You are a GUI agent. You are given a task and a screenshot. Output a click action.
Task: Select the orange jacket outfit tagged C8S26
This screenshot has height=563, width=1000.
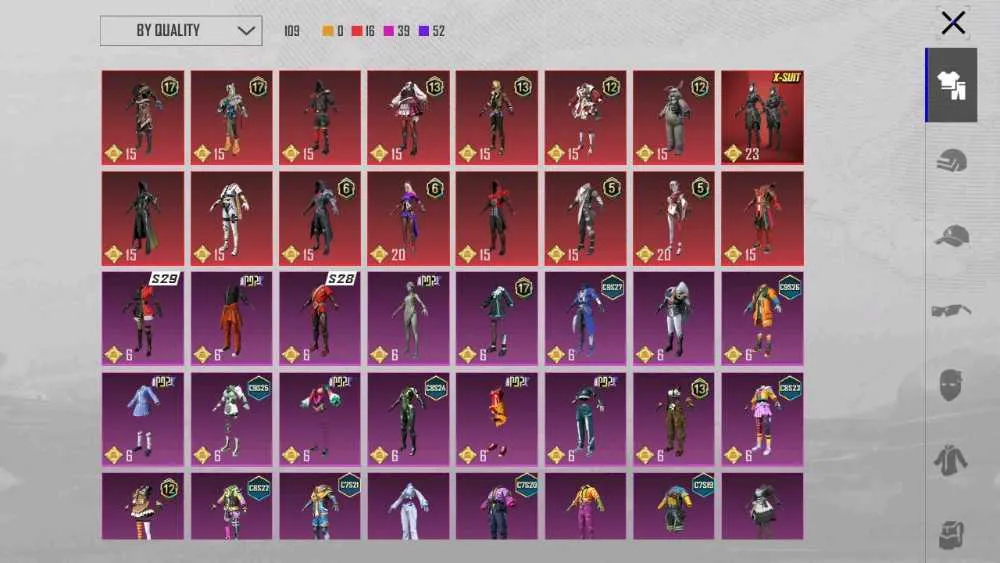[762, 319]
